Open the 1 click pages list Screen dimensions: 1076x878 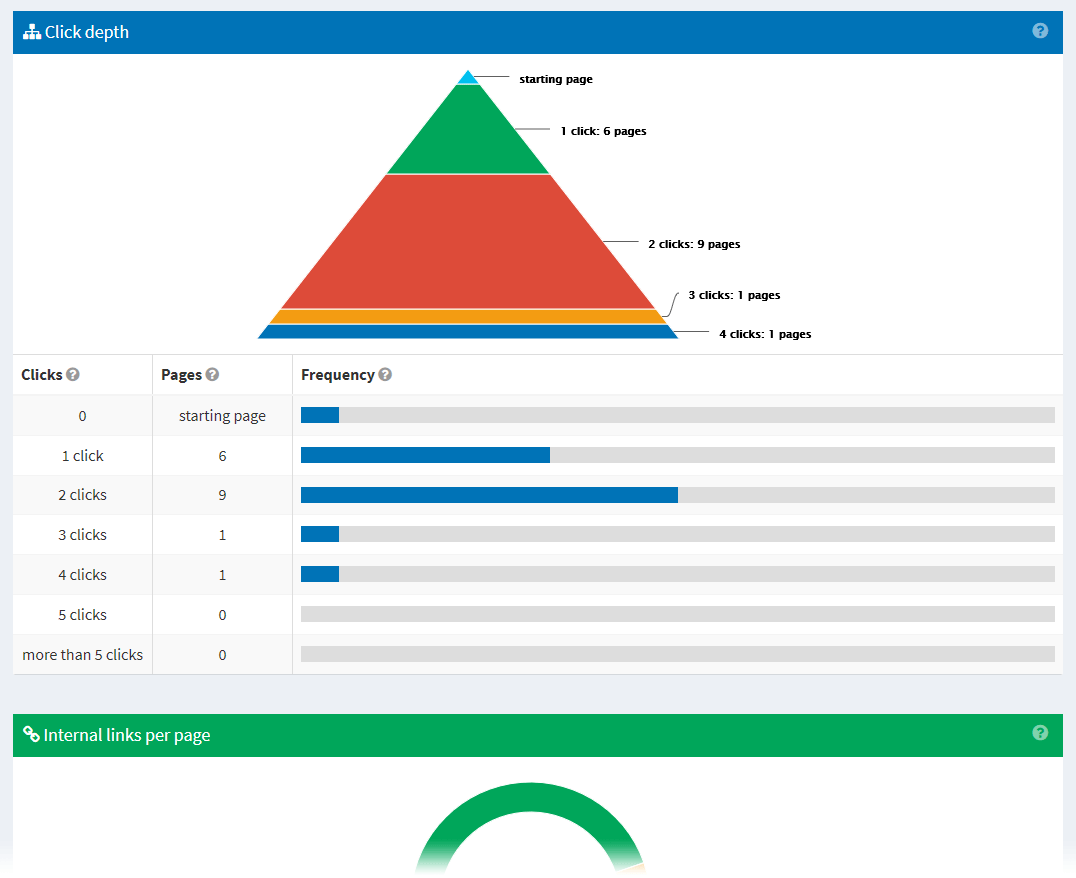click(82, 454)
